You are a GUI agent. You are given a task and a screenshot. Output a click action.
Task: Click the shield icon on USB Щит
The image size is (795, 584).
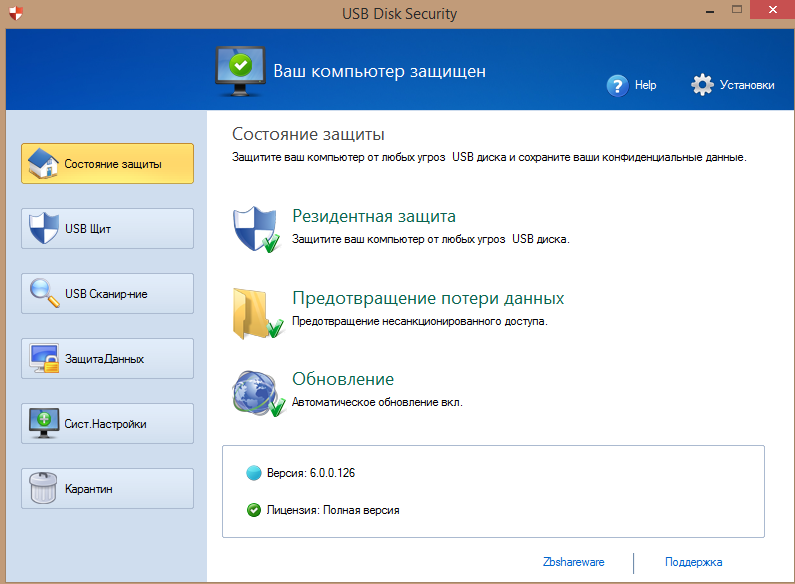44,228
